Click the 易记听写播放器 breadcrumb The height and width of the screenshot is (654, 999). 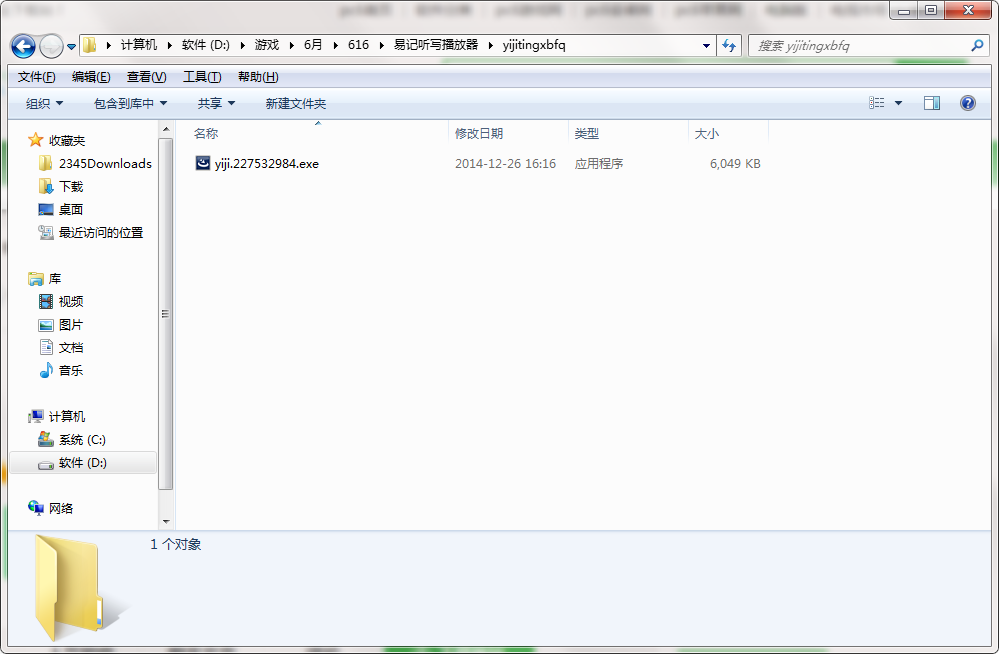436,45
